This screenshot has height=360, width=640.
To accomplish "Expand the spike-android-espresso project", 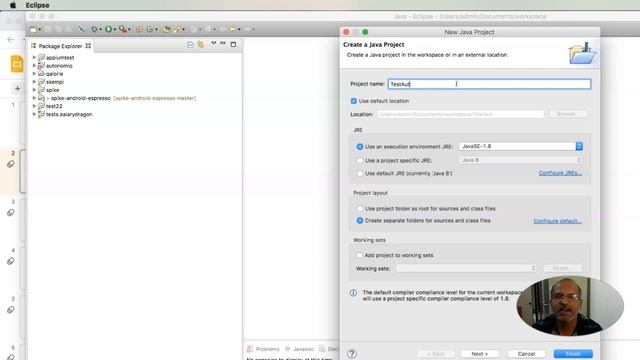I will (34, 98).
